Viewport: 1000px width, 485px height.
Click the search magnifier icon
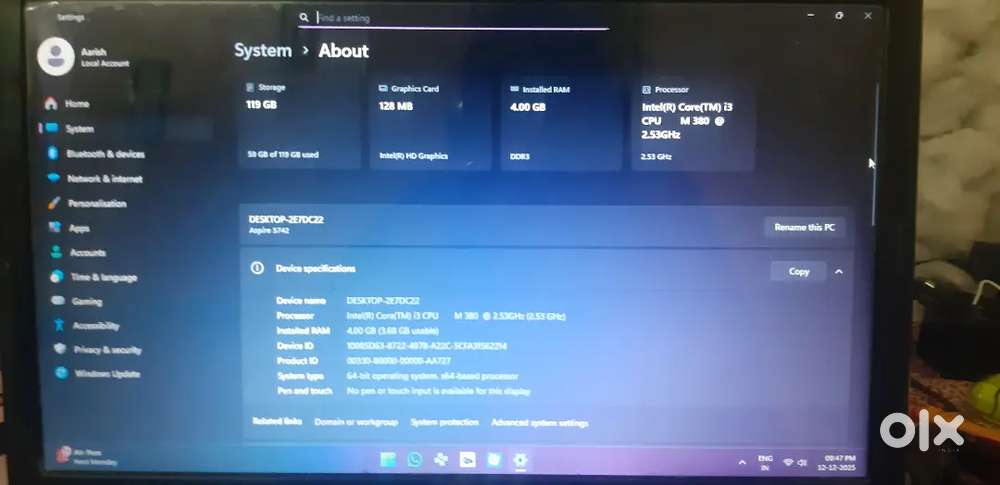(x=305, y=18)
